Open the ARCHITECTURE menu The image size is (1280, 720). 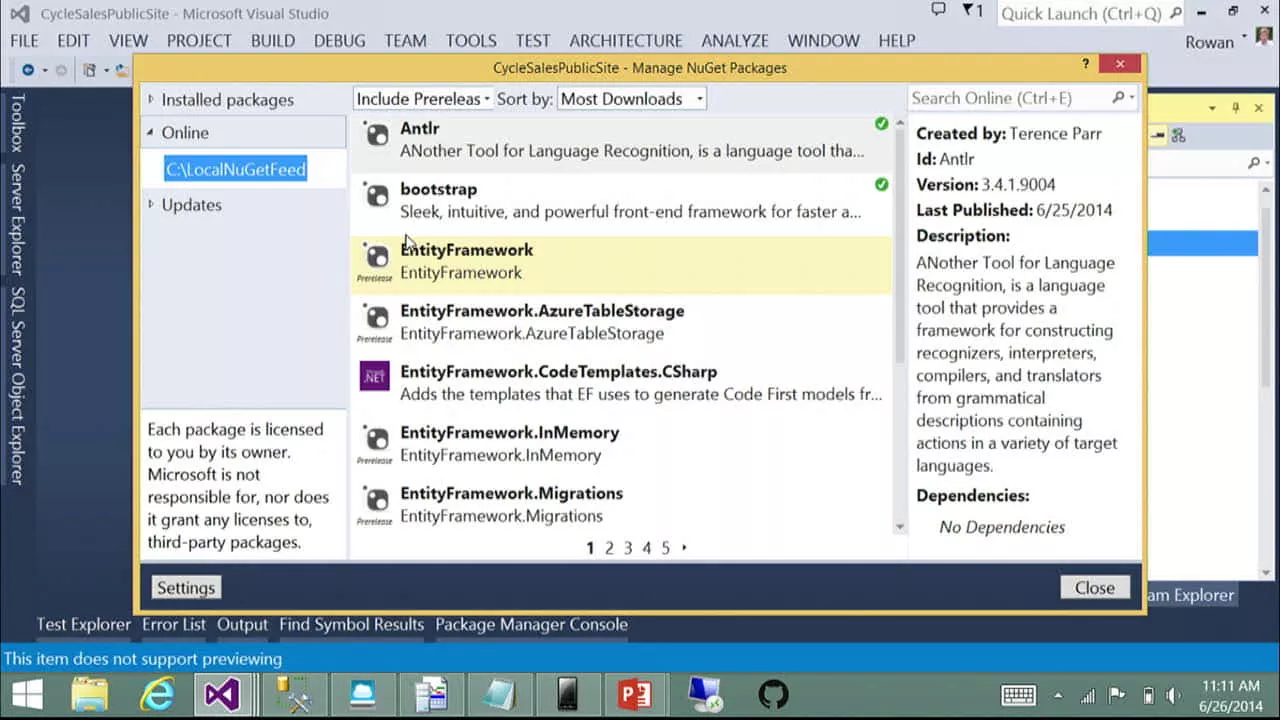point(626,40)
